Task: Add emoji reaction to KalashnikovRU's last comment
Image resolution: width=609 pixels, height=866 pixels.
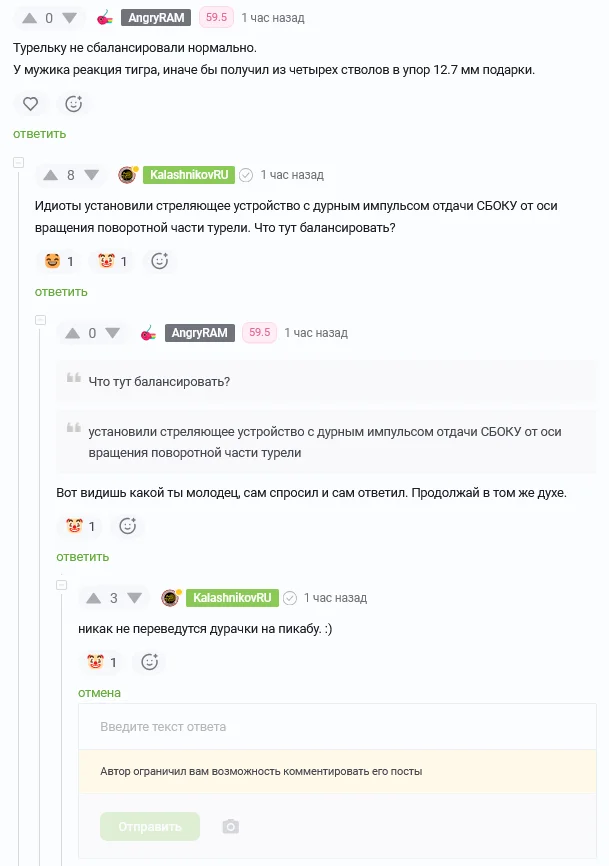Action: coord(150,662)
